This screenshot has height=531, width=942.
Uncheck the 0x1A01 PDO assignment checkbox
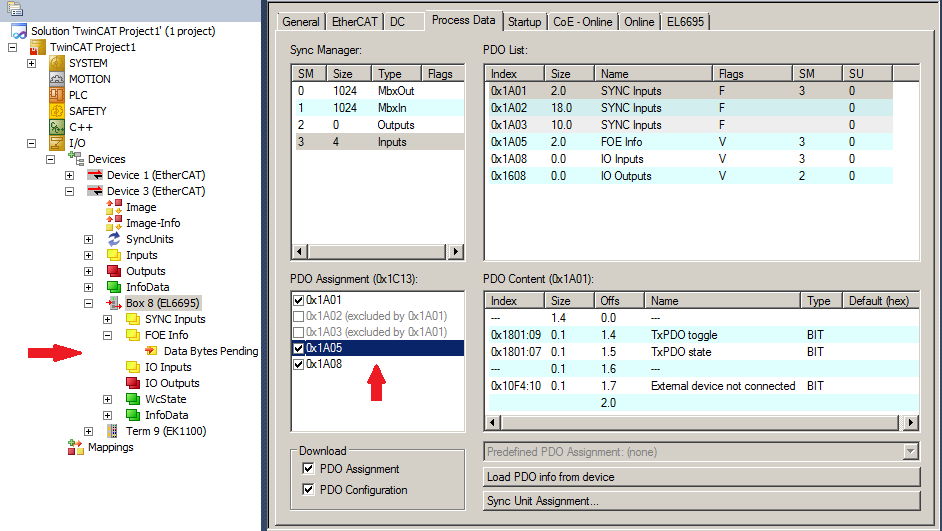[299, 300]
